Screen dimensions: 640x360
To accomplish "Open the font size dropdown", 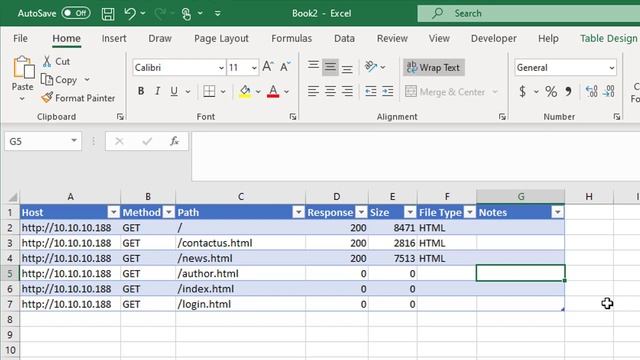I will (x=254, y=68).
